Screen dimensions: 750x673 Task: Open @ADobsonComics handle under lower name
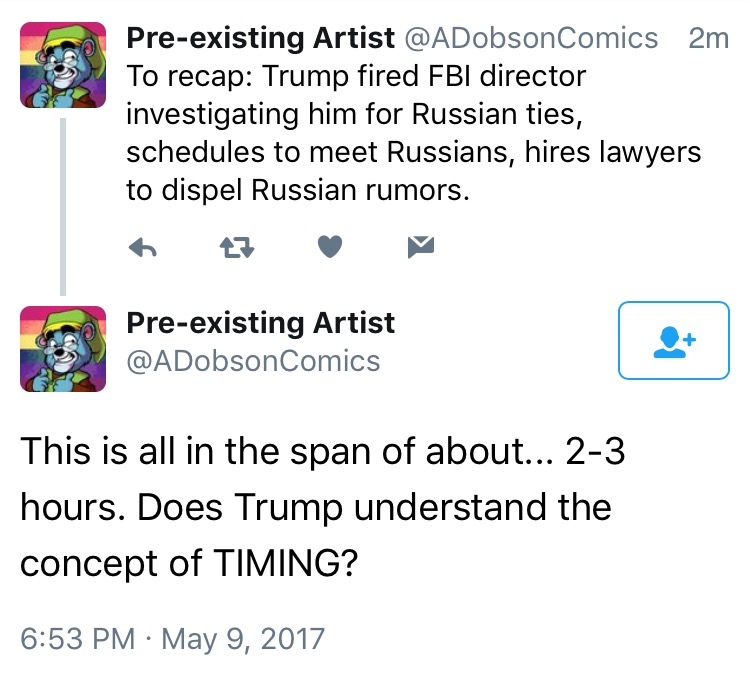coord(254,361)
